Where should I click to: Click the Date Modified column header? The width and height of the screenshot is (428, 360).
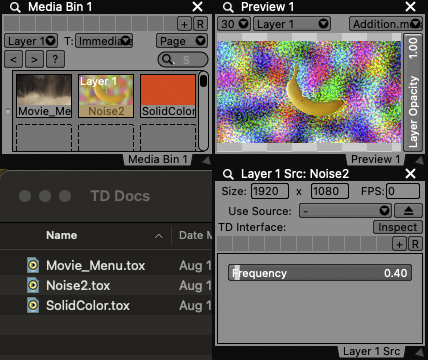tap(195, 235)
